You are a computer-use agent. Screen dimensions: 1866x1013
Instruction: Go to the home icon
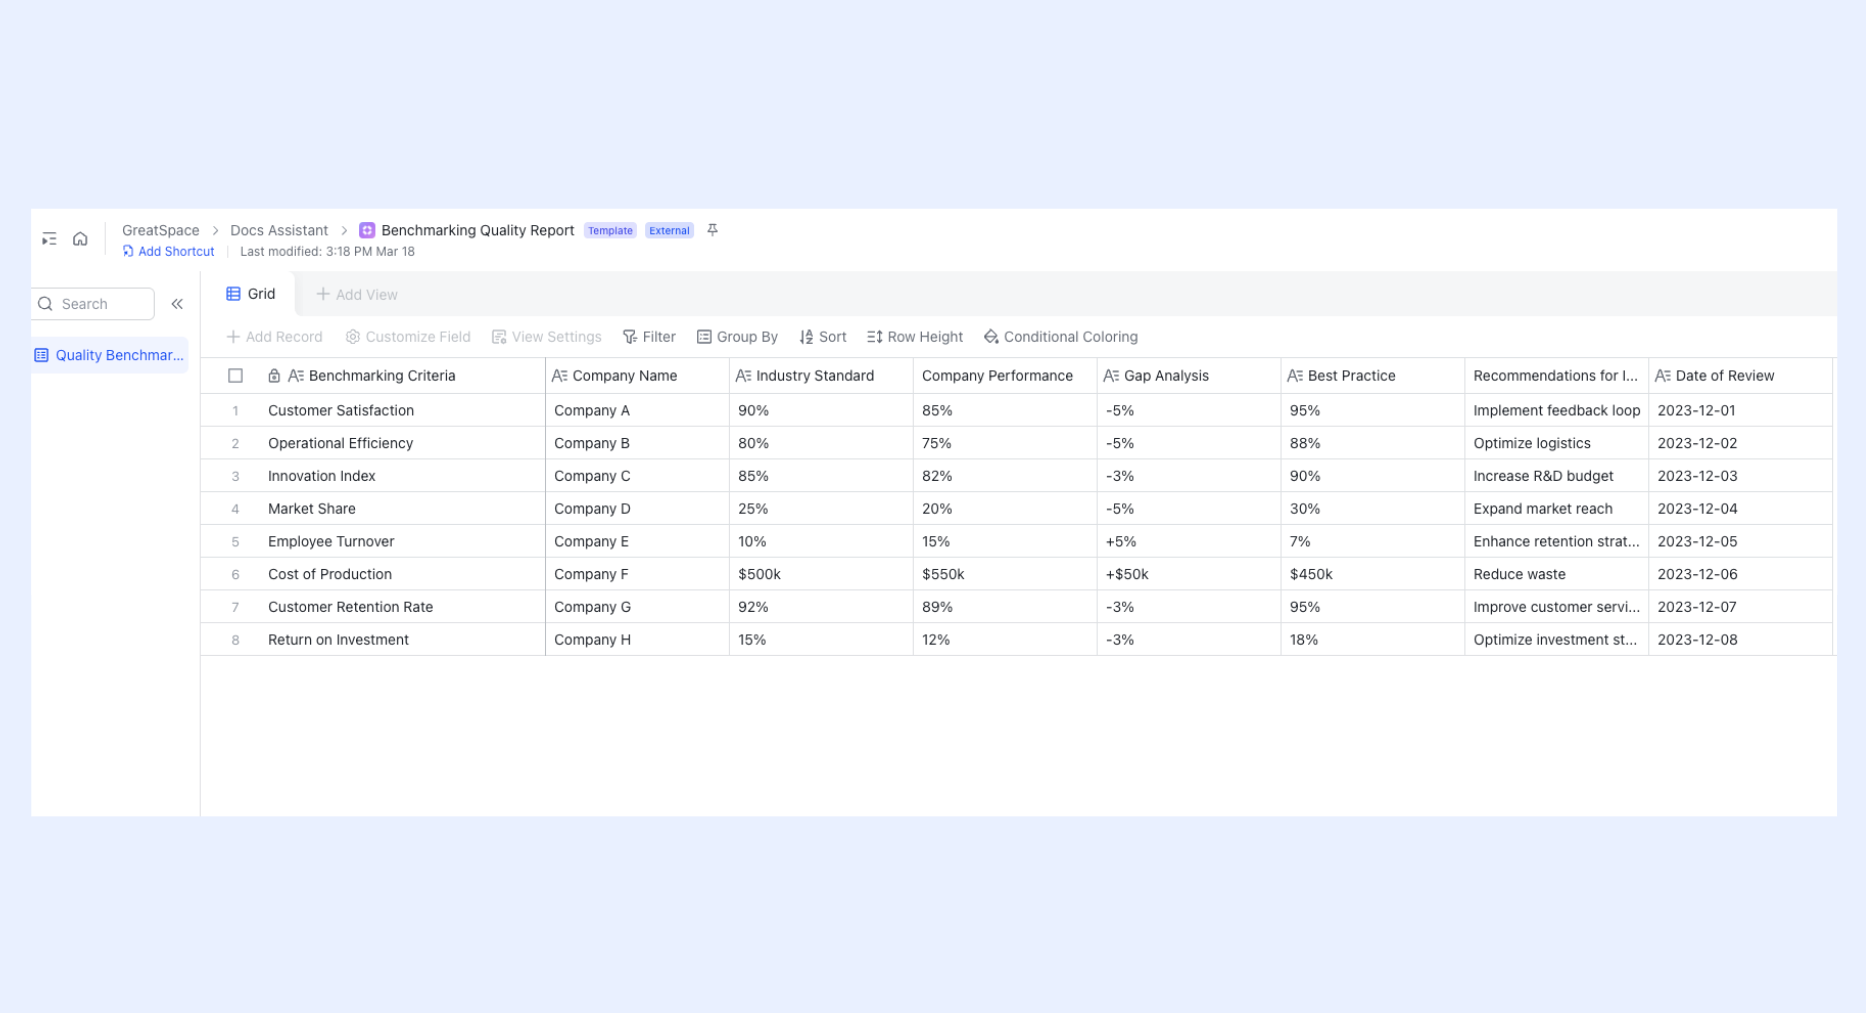[80, 239]
